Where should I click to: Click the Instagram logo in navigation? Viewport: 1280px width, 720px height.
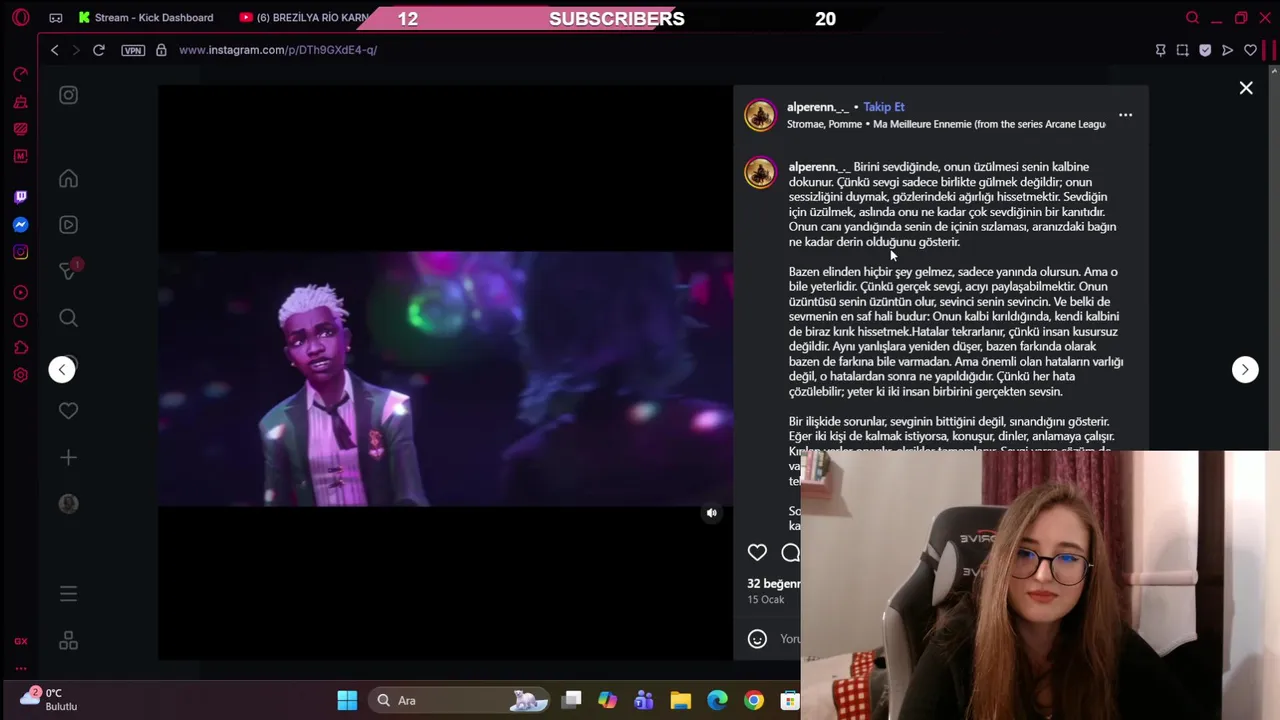pos(68,95)
